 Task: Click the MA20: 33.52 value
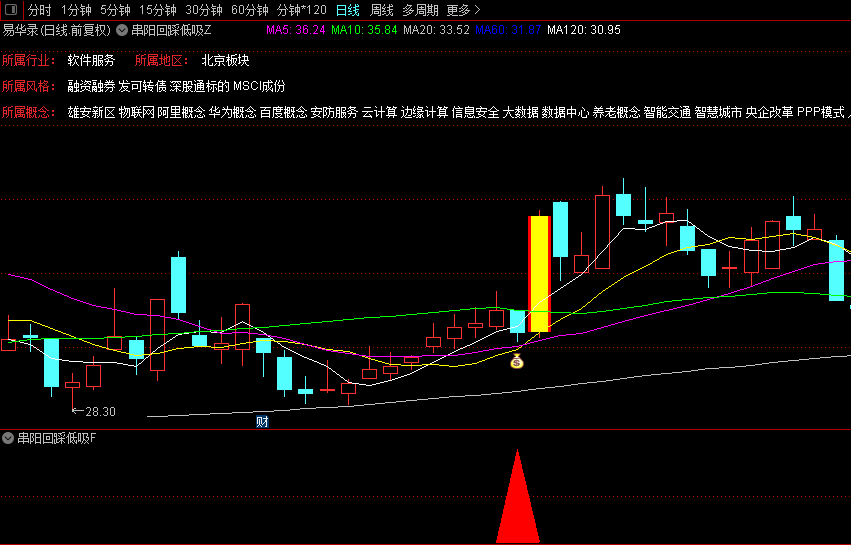coord(436,30)
